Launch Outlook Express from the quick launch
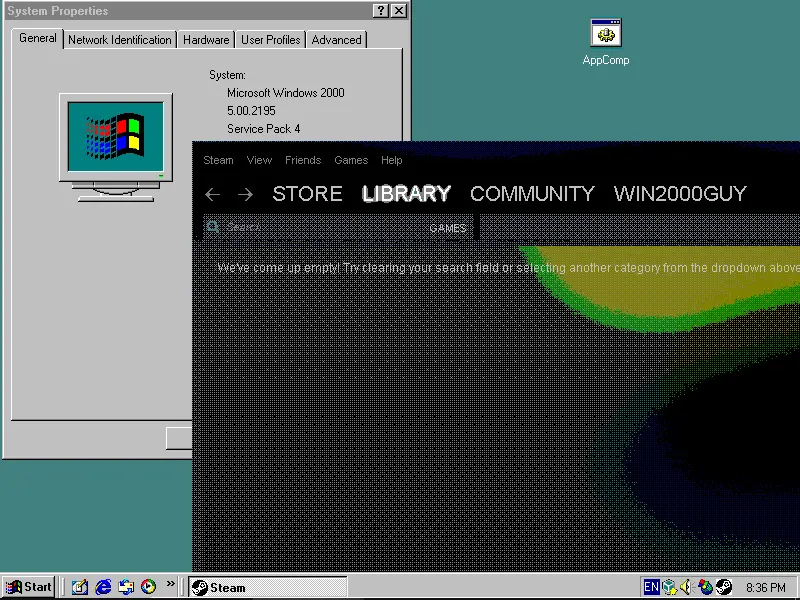This screenshot has width=800, height=600. point(126,587)
